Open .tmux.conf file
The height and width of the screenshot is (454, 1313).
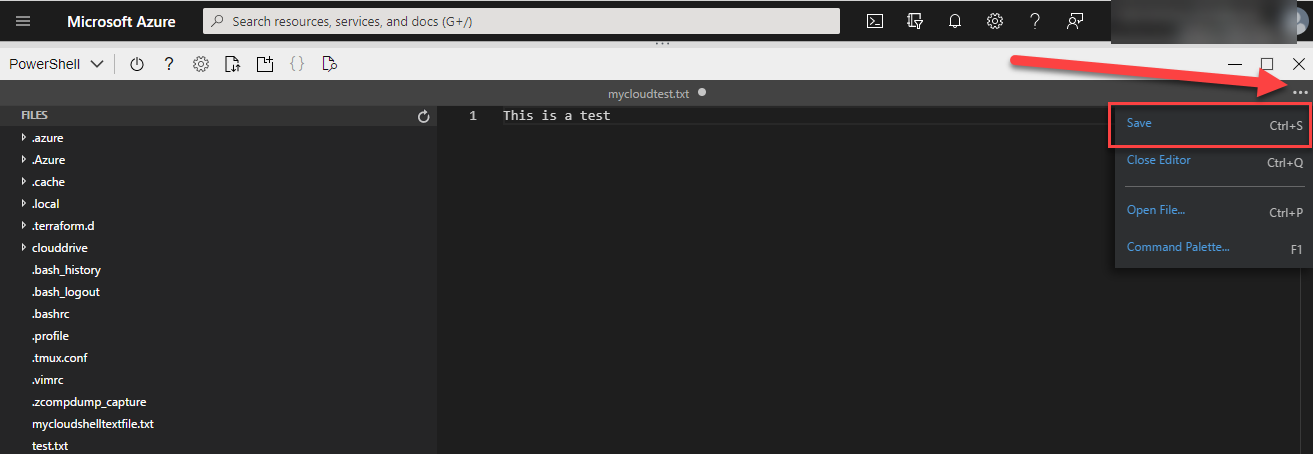coord(60,358)
